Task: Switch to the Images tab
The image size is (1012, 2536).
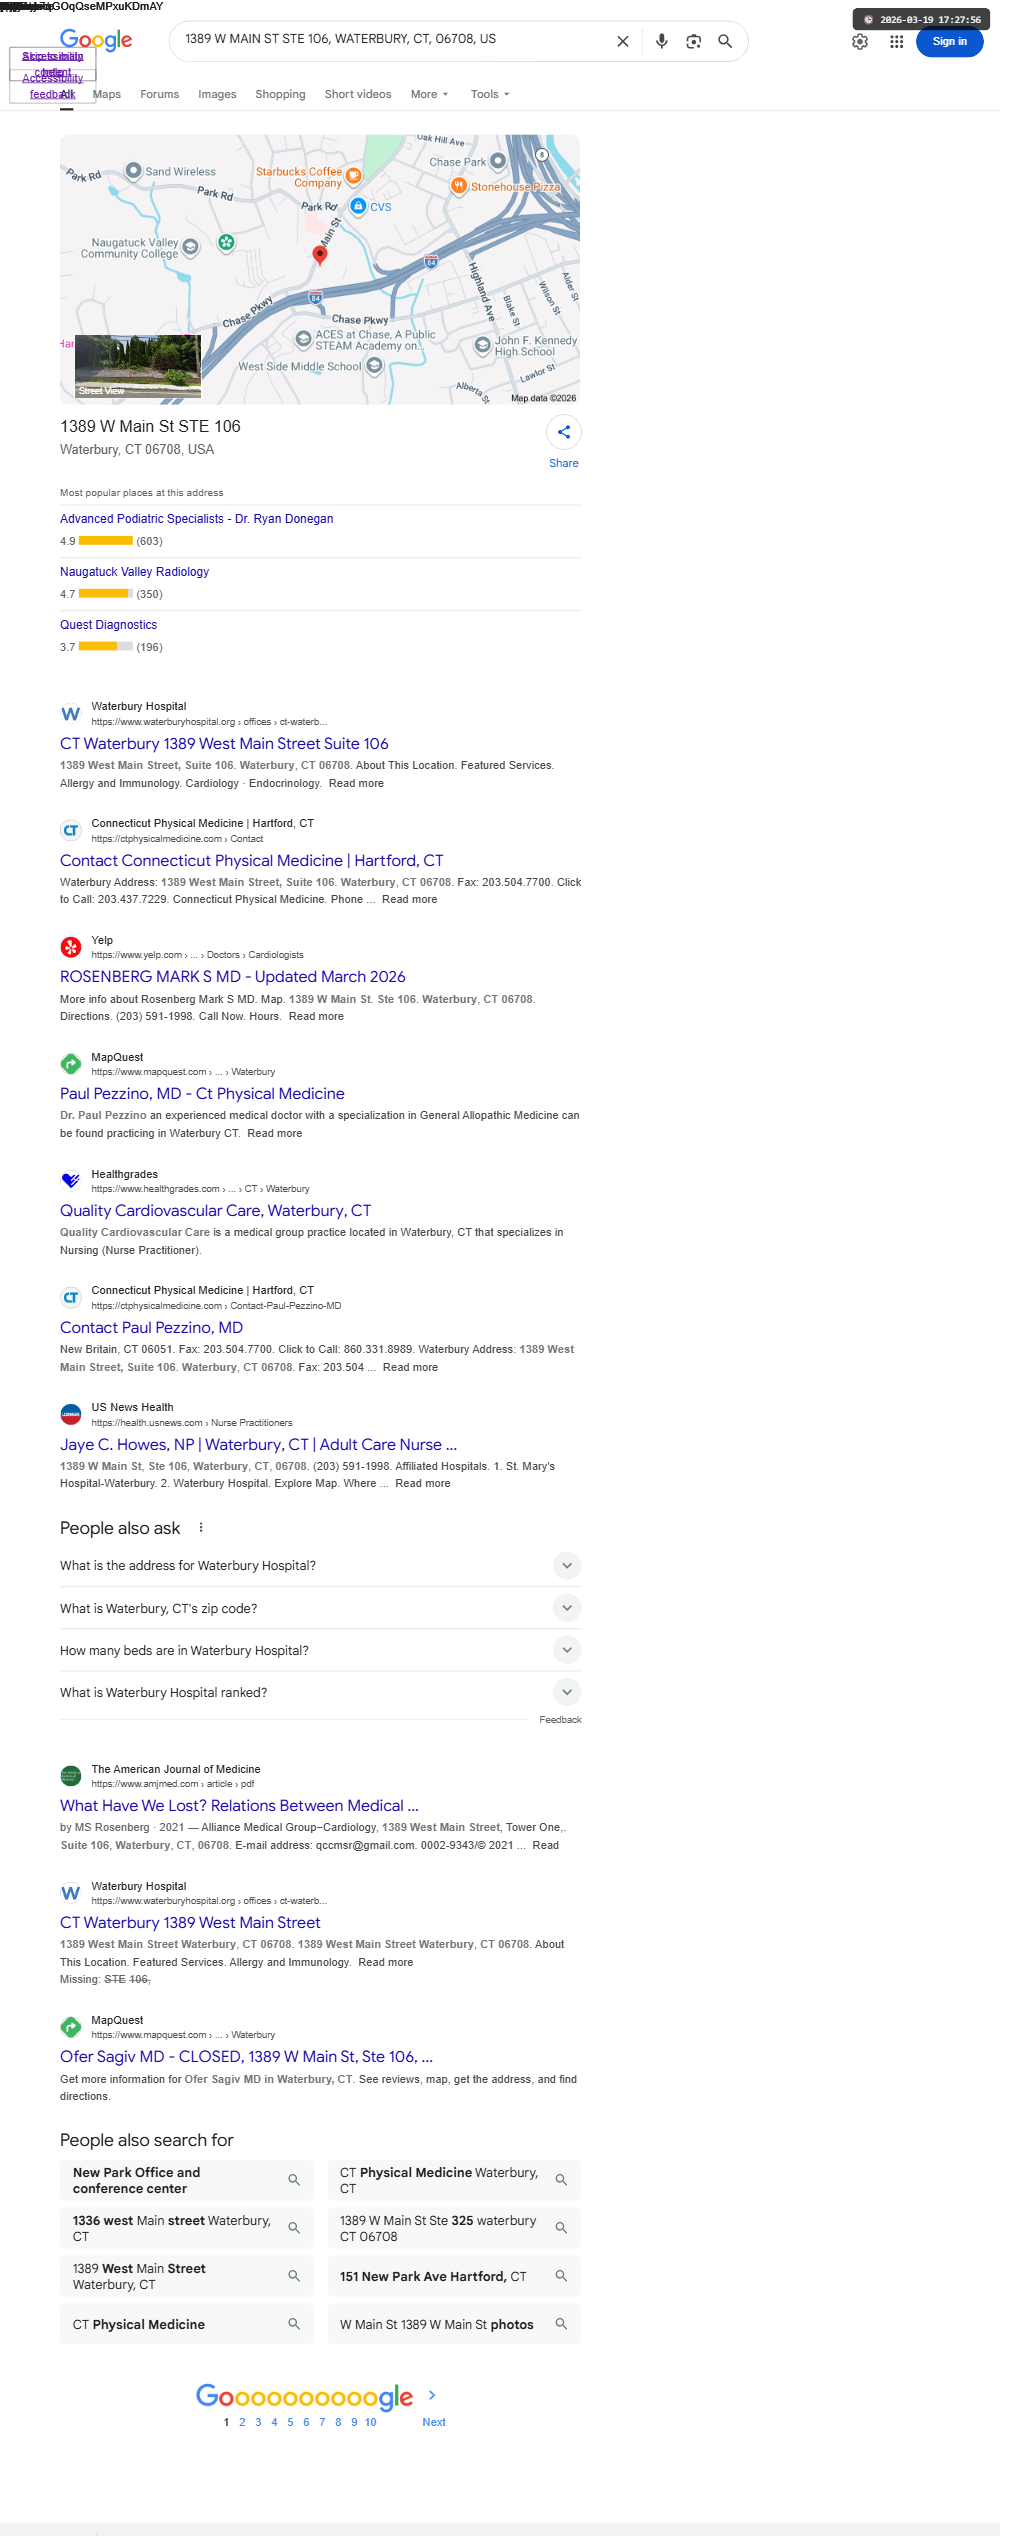Action: (x=217, y=95)
